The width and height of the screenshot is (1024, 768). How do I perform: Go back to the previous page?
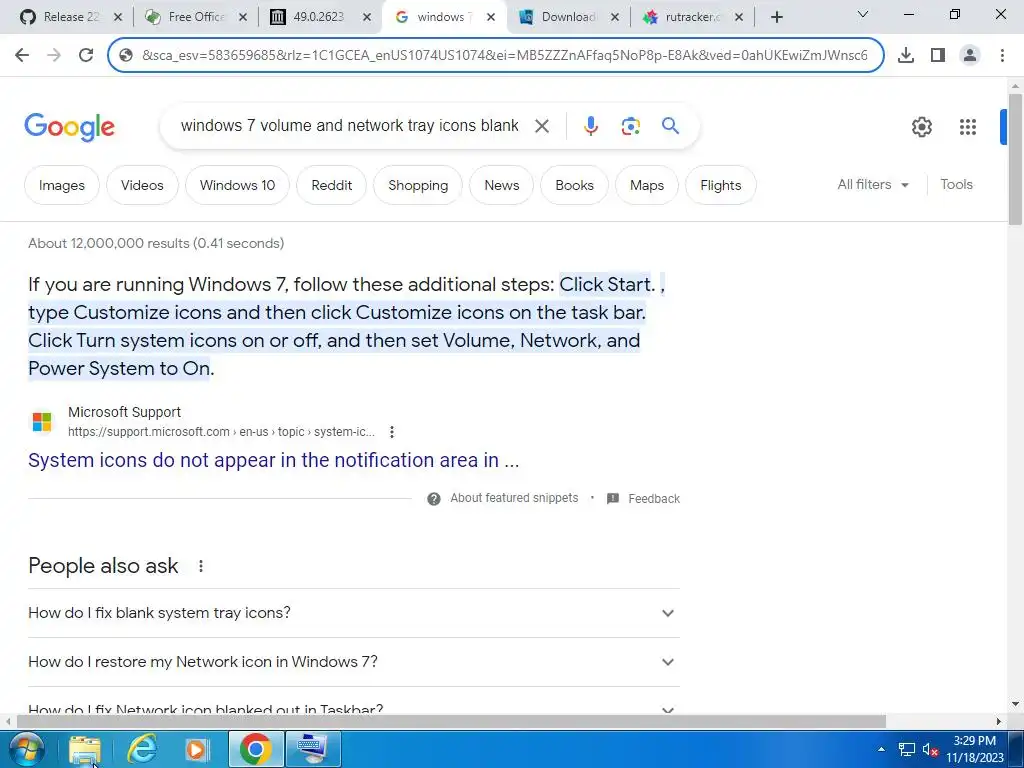pyautogui.click(x=22, y=55)
